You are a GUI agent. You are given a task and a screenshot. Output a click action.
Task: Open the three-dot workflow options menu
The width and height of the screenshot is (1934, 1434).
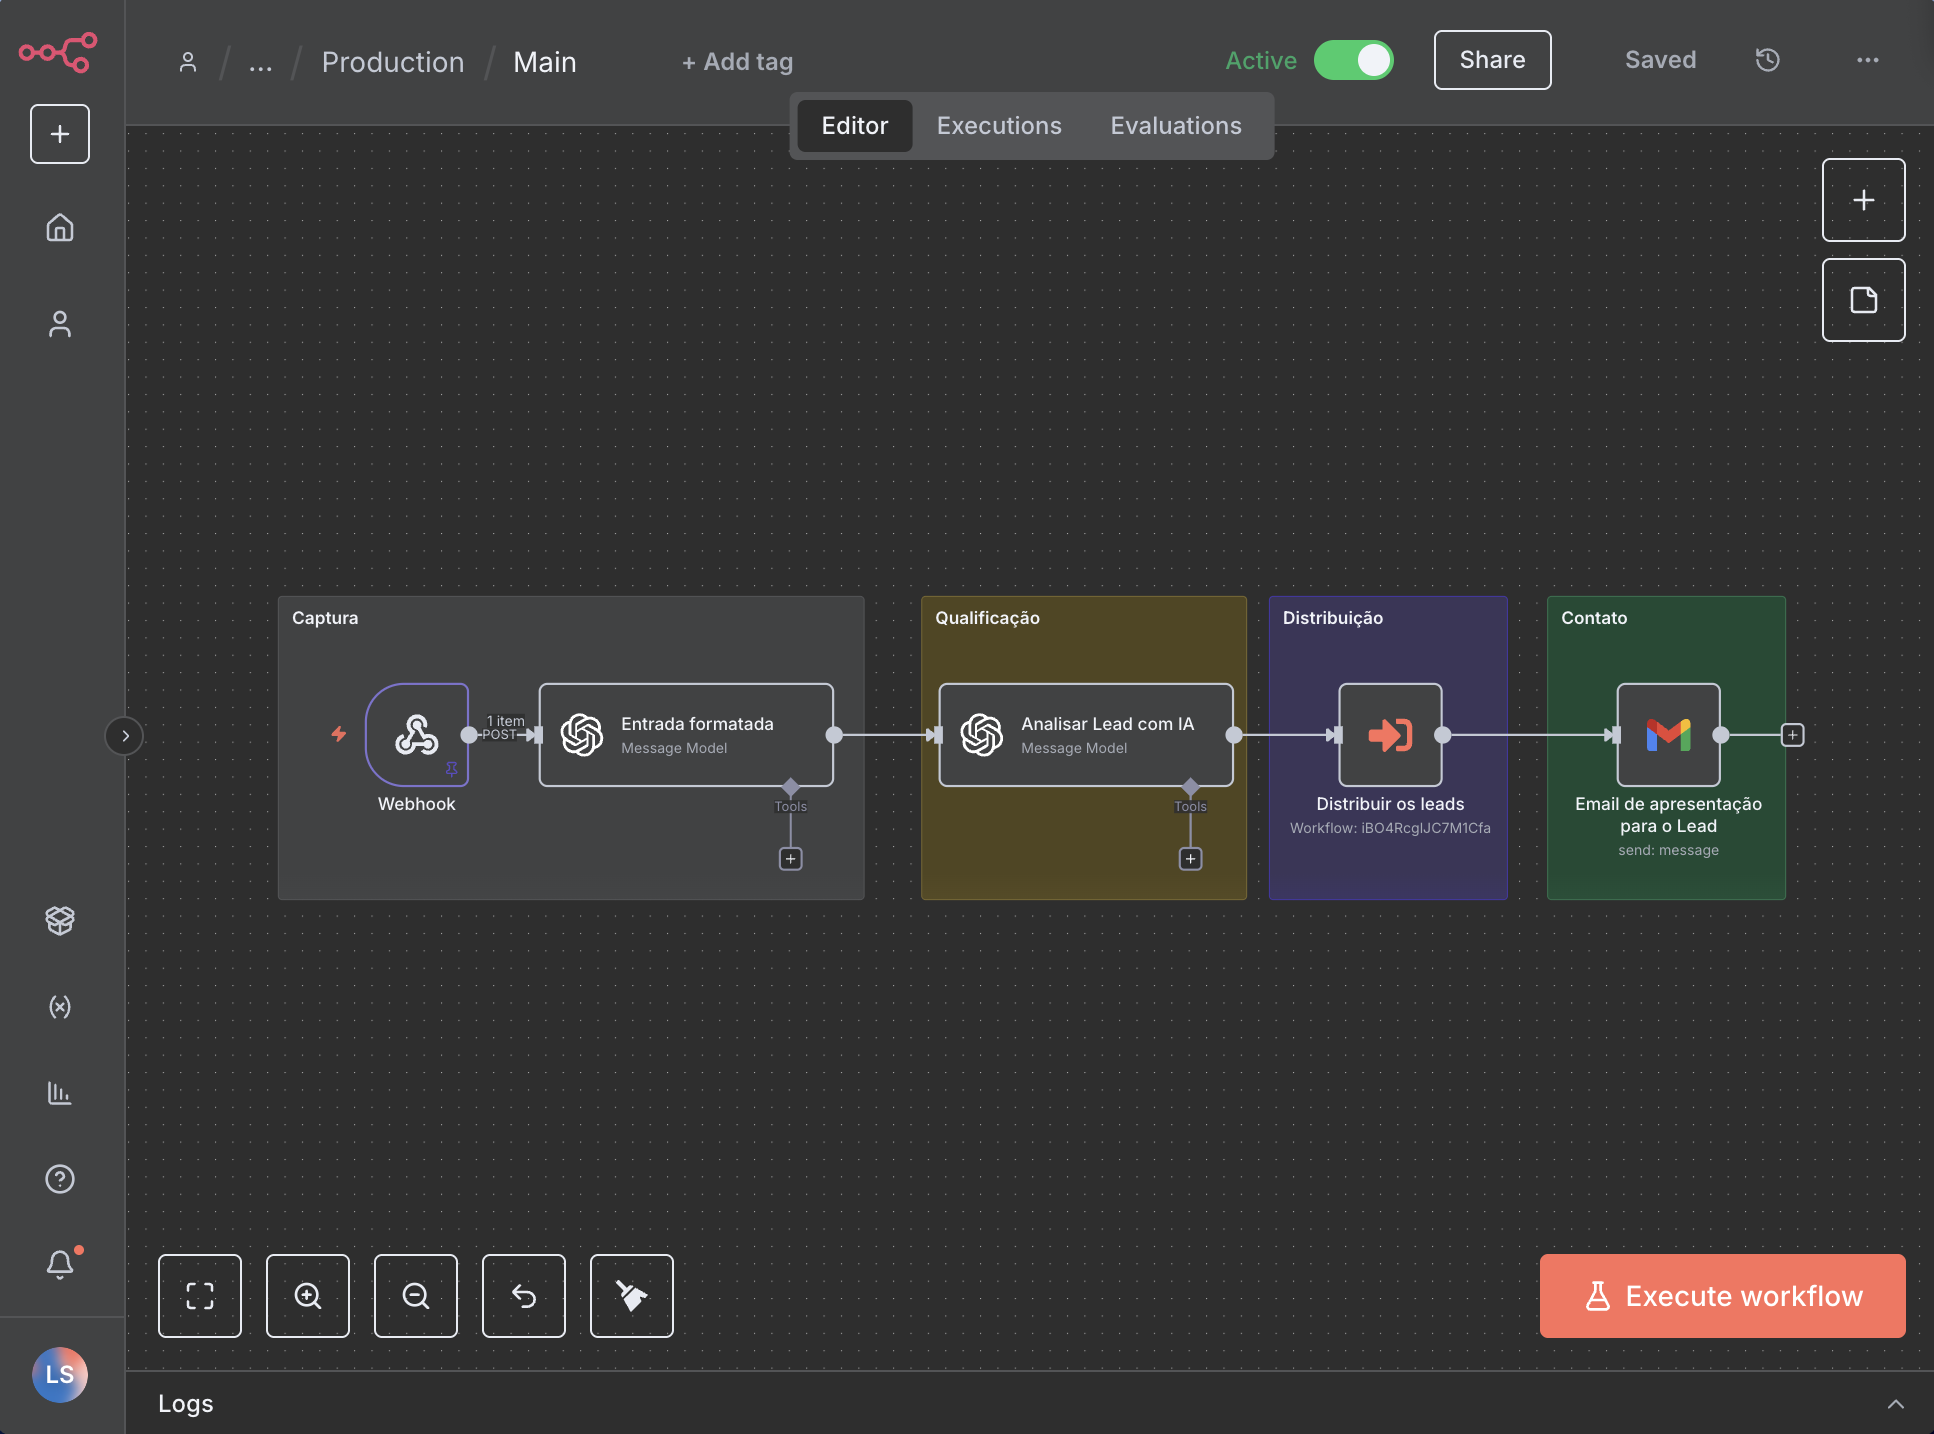pos(1868,60)
